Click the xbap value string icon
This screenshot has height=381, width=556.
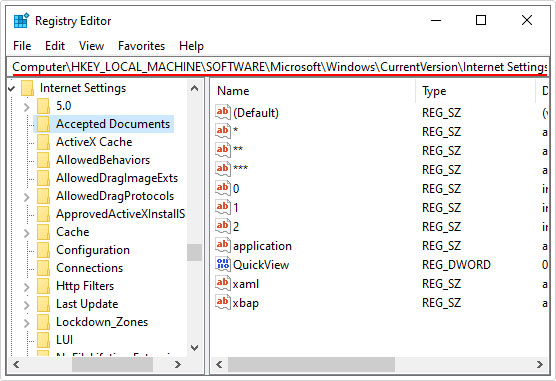(223, 302)
